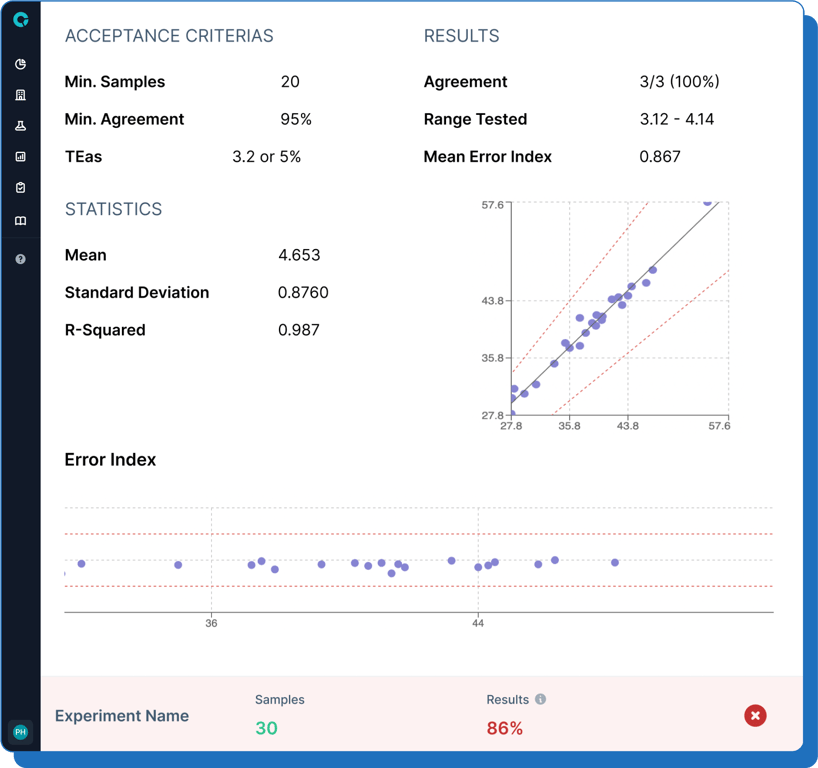The height and width of the screenshot is (768, 818).
Task: Click the Mean value 4.653
Action: click(299, 255)
